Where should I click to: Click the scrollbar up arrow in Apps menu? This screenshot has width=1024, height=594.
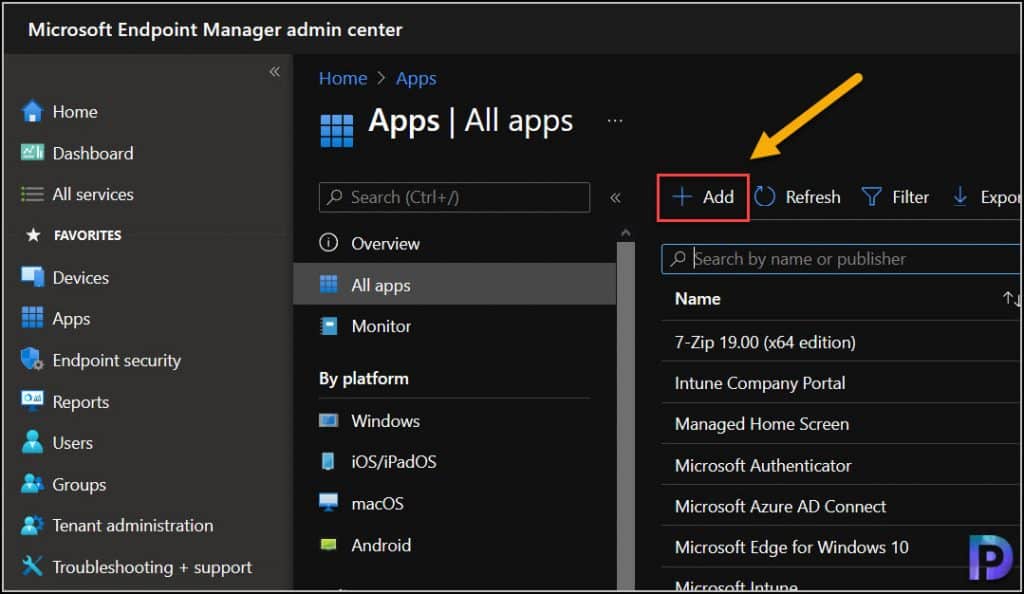[626, 232]
